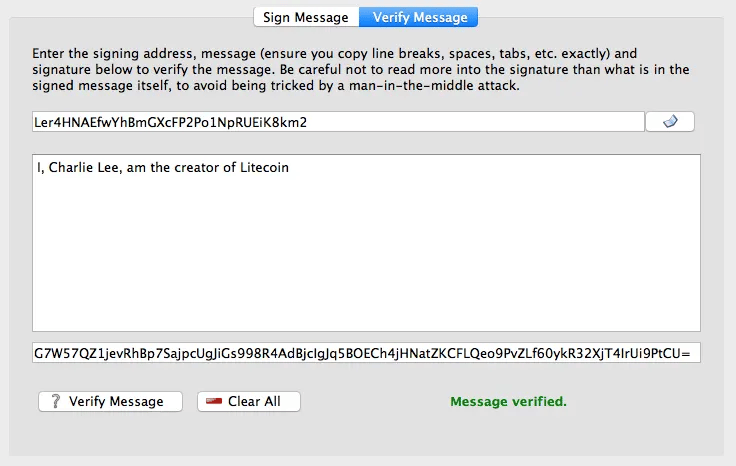
Task: Click the word Litecoin in the message
Action: [264, 168]
